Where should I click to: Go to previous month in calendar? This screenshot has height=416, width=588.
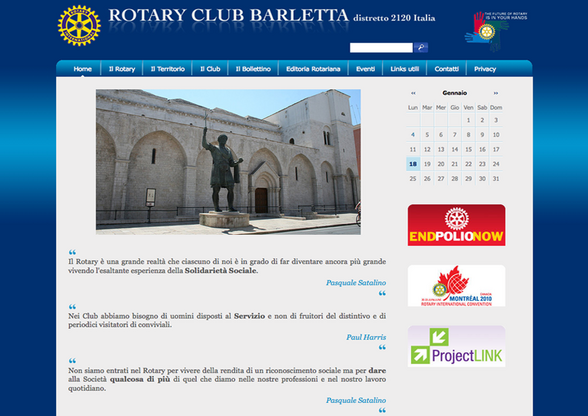413,93
